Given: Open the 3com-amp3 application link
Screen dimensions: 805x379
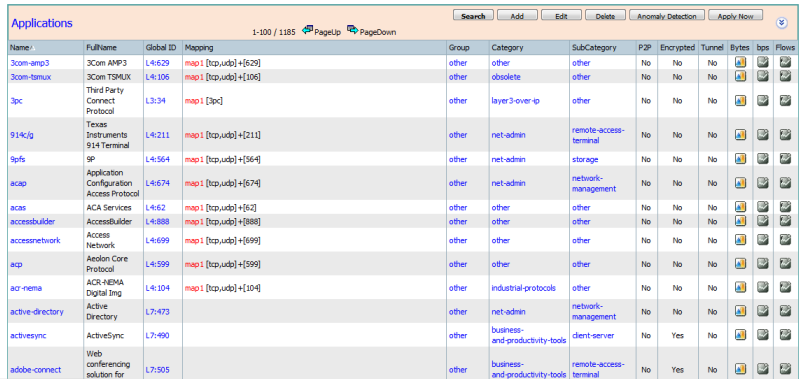Looking at the screenshot, I should [30, 63].
